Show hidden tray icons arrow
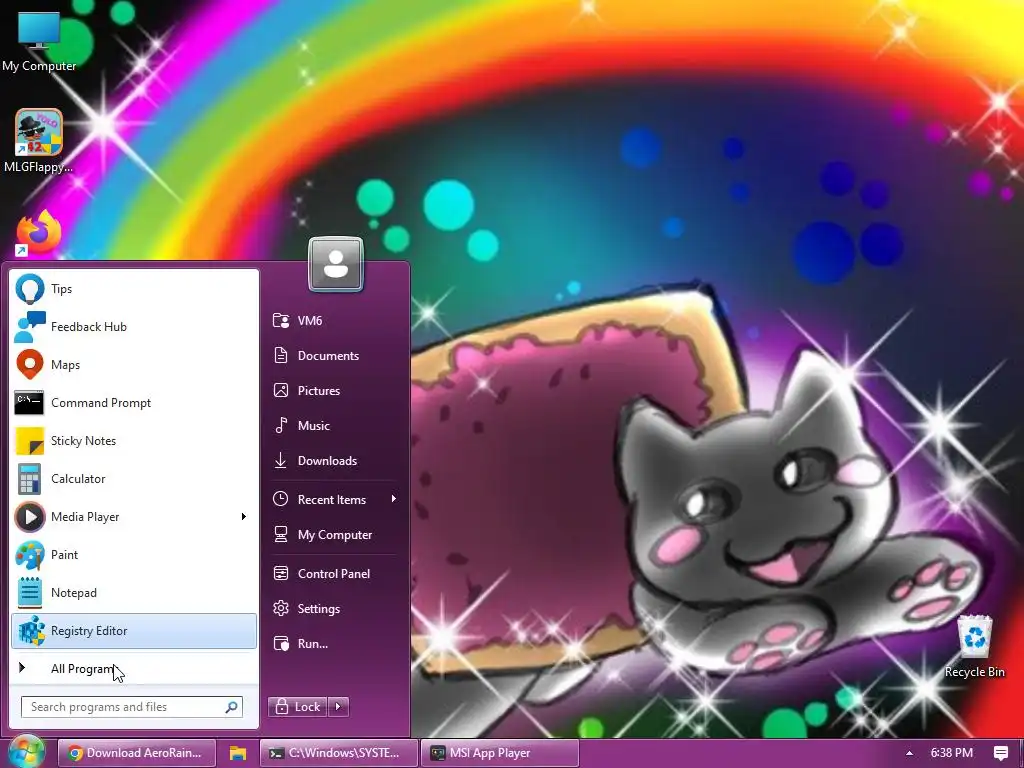The width and height of the screenshot is (1024, 768). click(x=909, y=753)
